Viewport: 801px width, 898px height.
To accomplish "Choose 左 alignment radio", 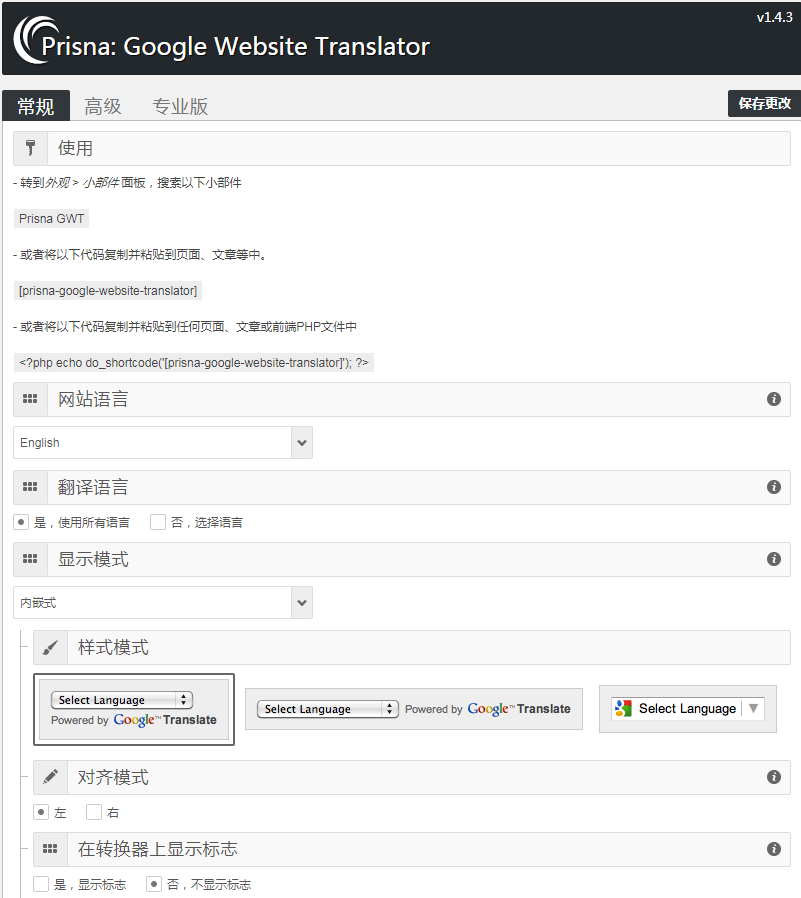I will point(41,812).
